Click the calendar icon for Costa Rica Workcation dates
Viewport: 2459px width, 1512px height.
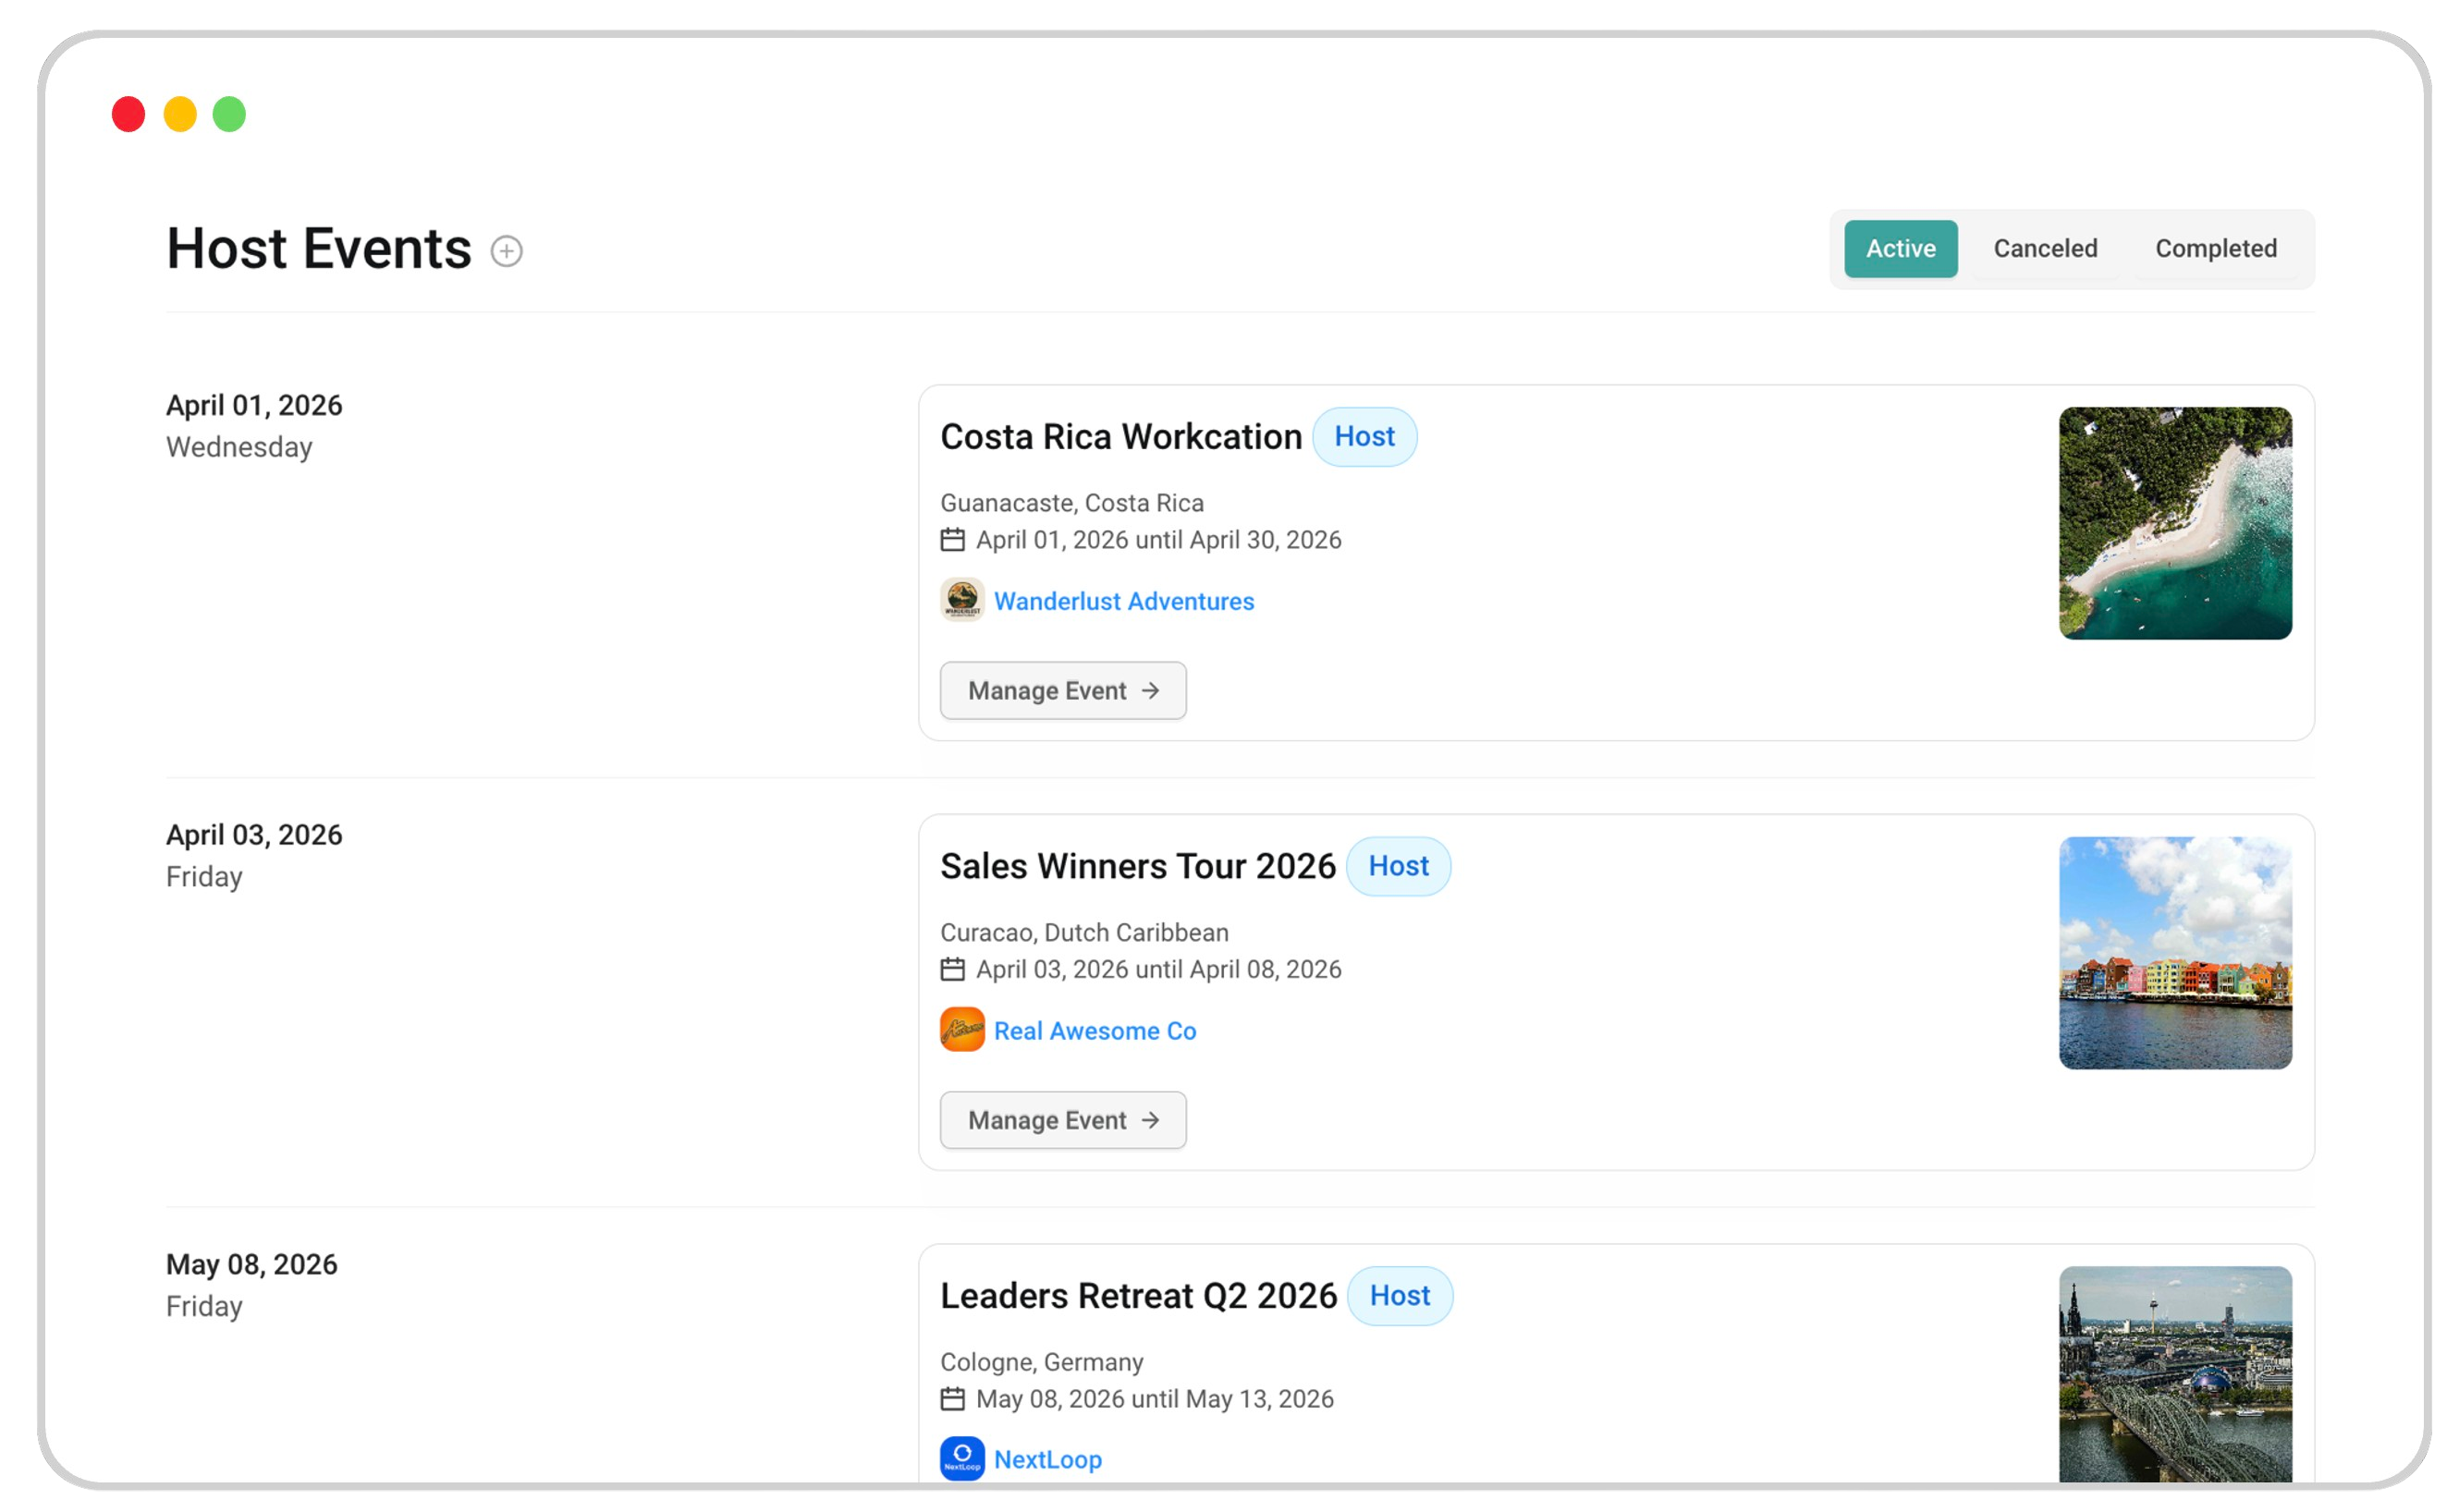pyautogui.click(x=952, y=540)
